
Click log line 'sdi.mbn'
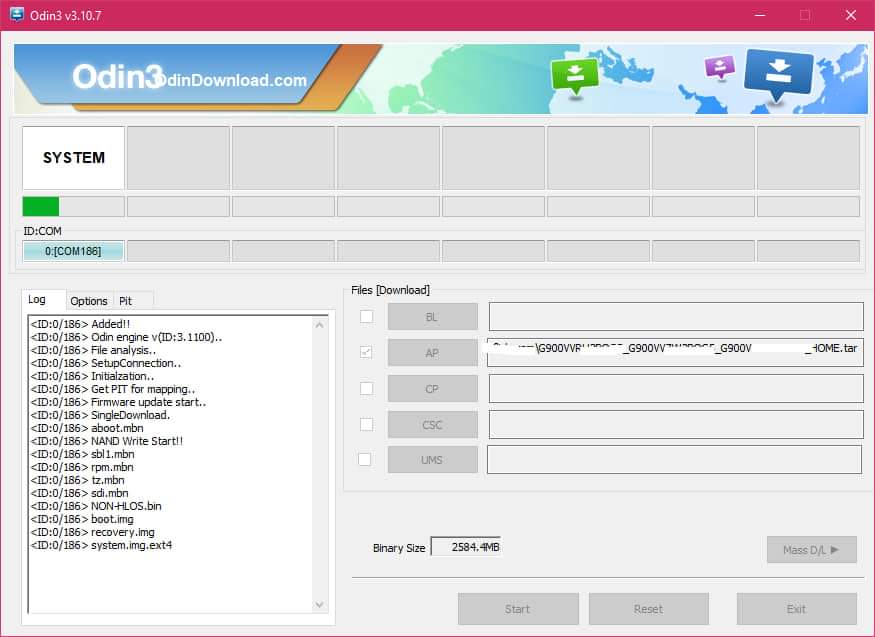coord(79,493)
